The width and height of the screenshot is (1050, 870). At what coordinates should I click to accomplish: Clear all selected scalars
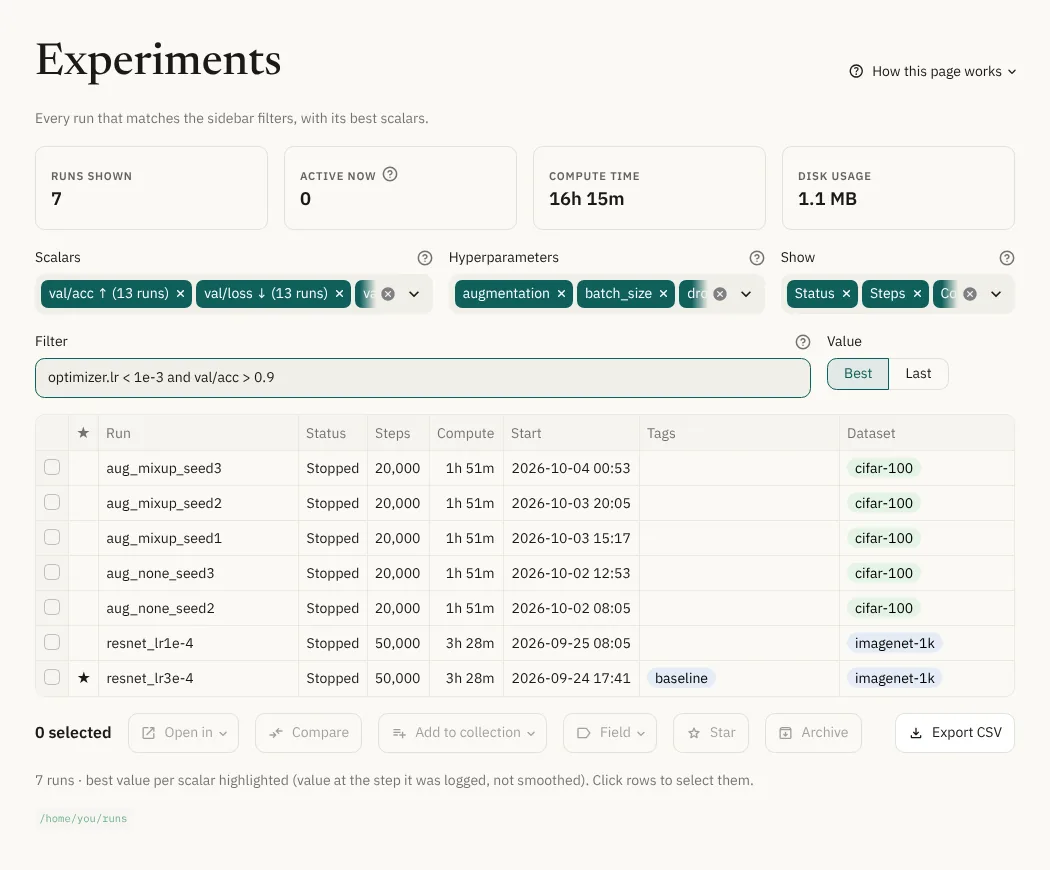(388, 294)
